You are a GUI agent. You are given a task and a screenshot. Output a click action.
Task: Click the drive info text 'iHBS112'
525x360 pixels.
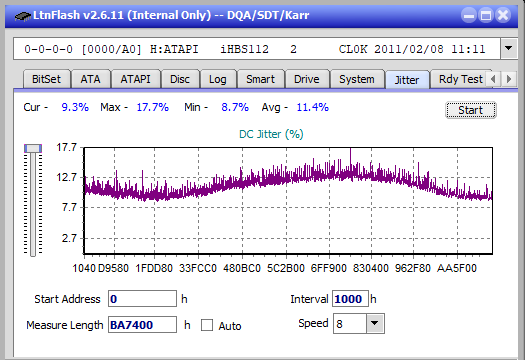(x=244, y=49)
